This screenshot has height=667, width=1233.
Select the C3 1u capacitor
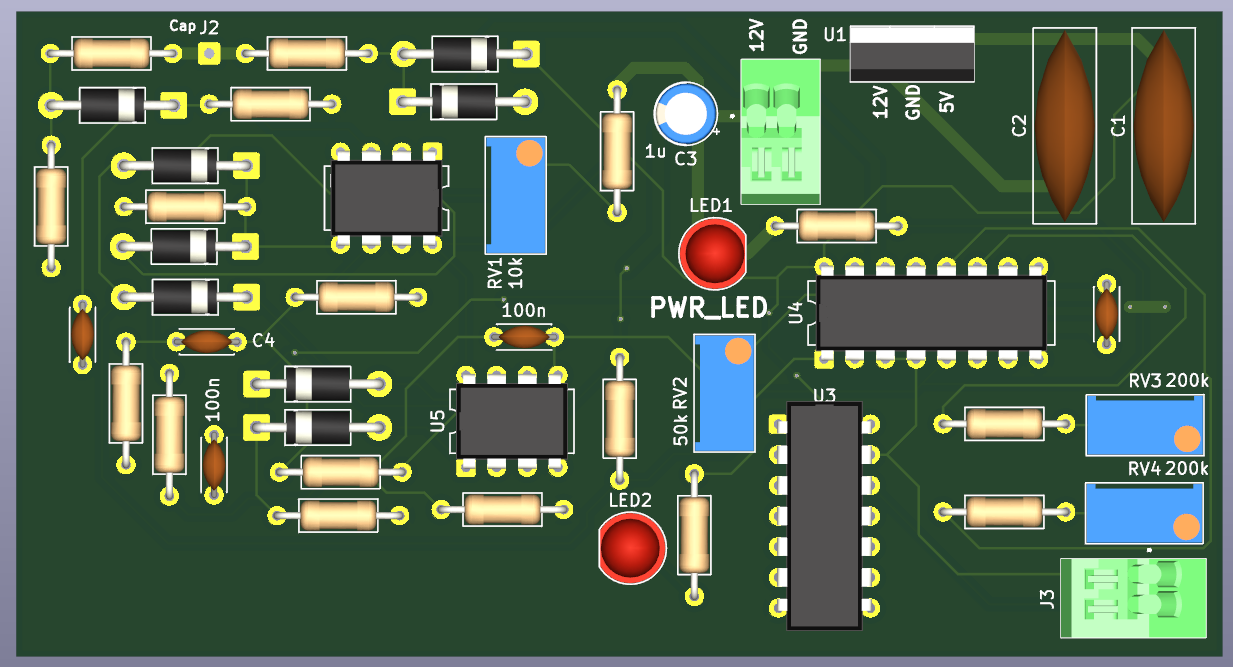point(684,113)
